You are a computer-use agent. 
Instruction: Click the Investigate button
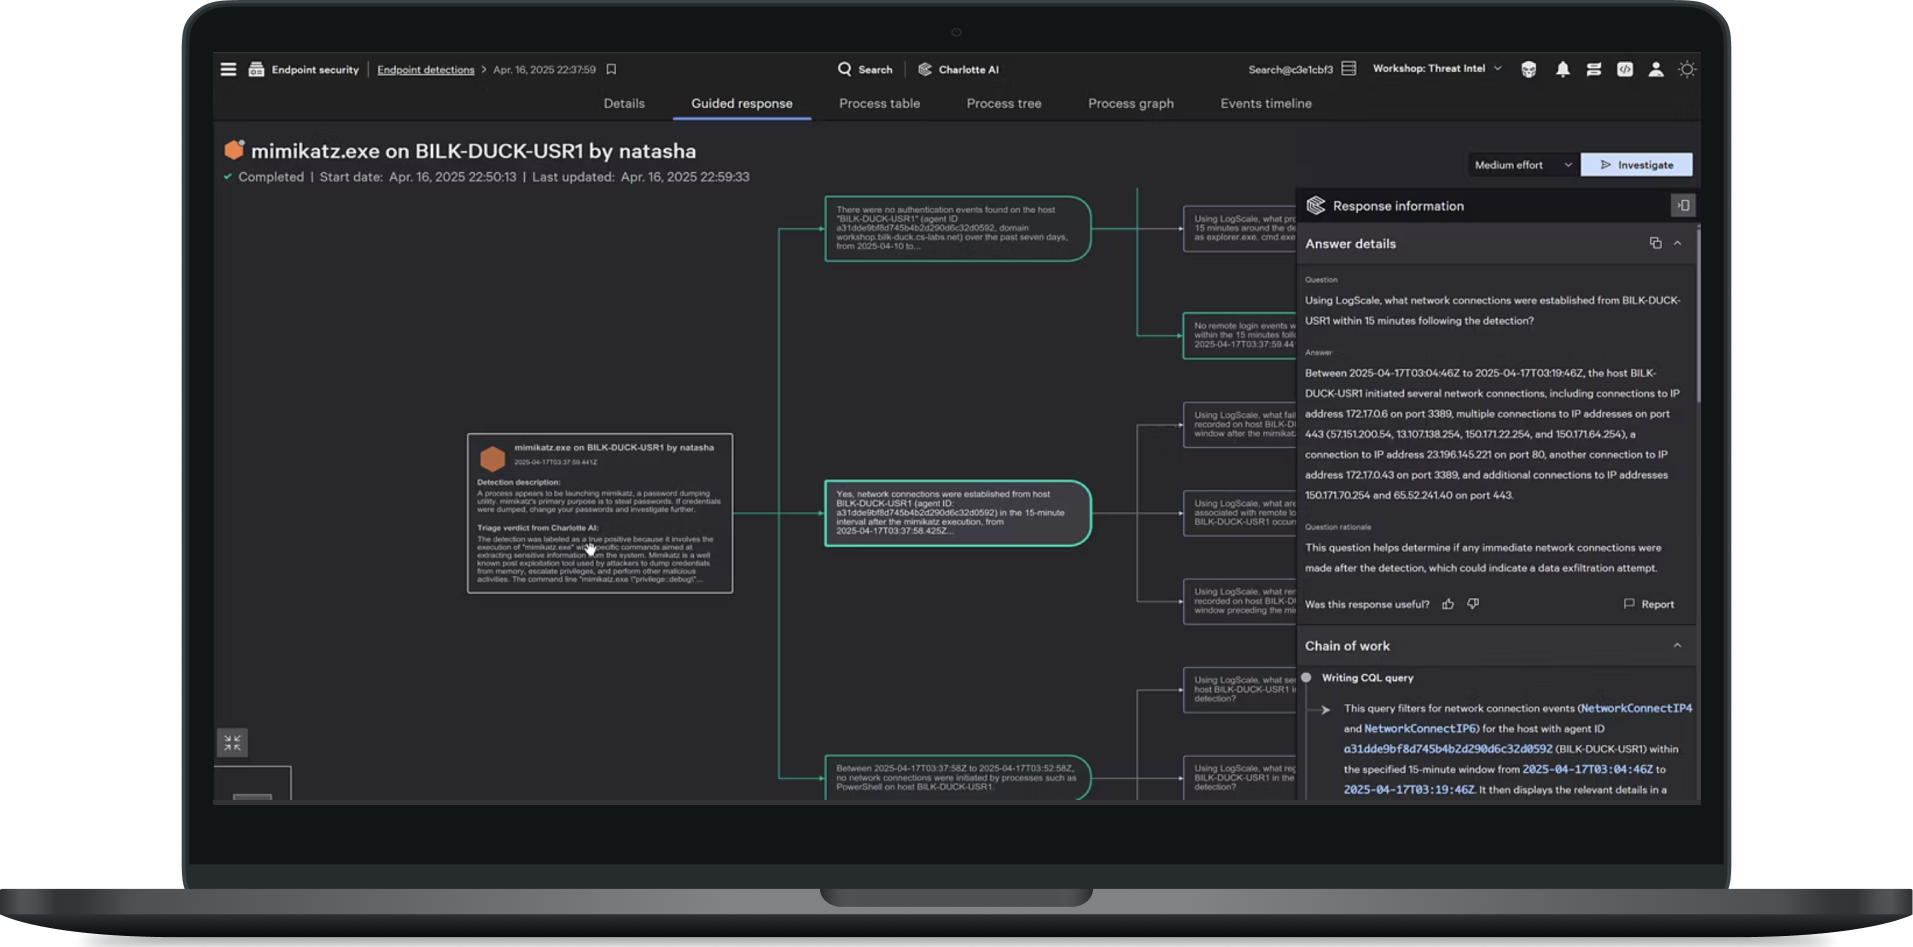pyautogui.click(x=1636, y=165)
